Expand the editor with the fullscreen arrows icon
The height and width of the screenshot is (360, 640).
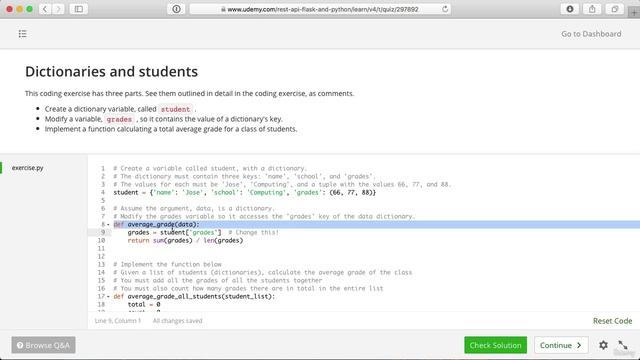click(622, 345)
